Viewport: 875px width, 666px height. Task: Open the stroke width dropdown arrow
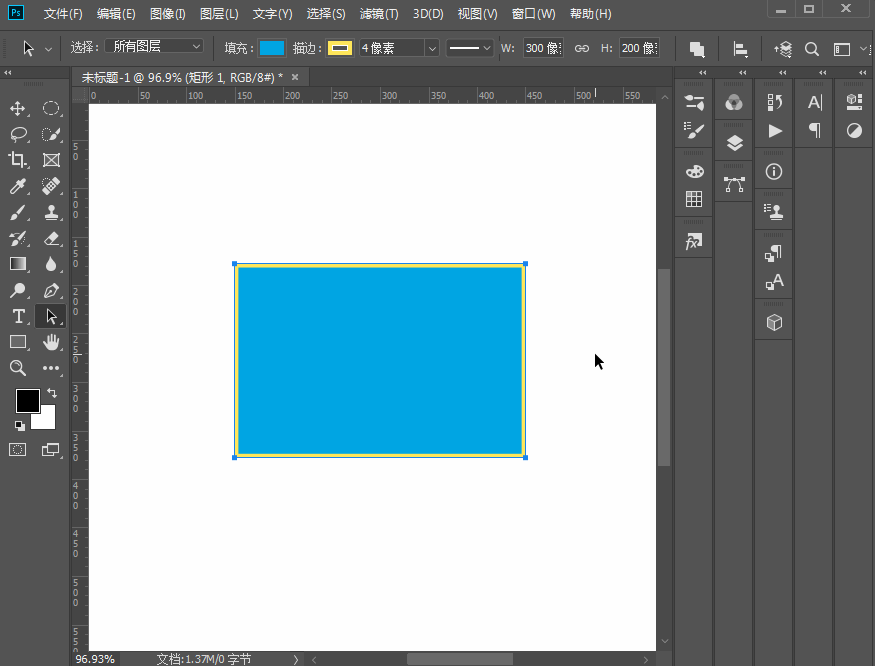[432, 49]
